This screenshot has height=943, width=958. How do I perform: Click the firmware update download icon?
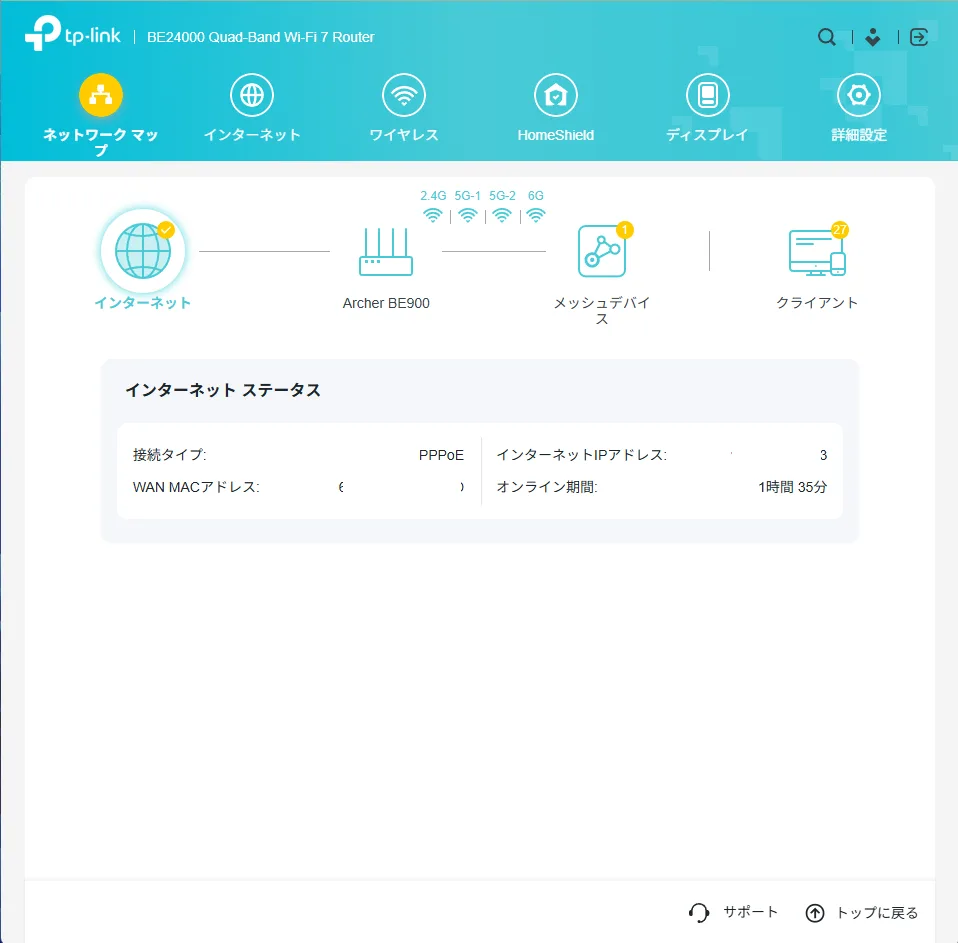point(873,37)
